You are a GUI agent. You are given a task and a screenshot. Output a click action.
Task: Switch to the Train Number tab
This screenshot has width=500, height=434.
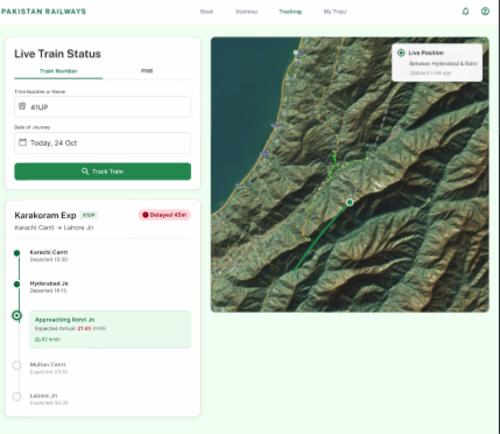(x=58, y=71)
